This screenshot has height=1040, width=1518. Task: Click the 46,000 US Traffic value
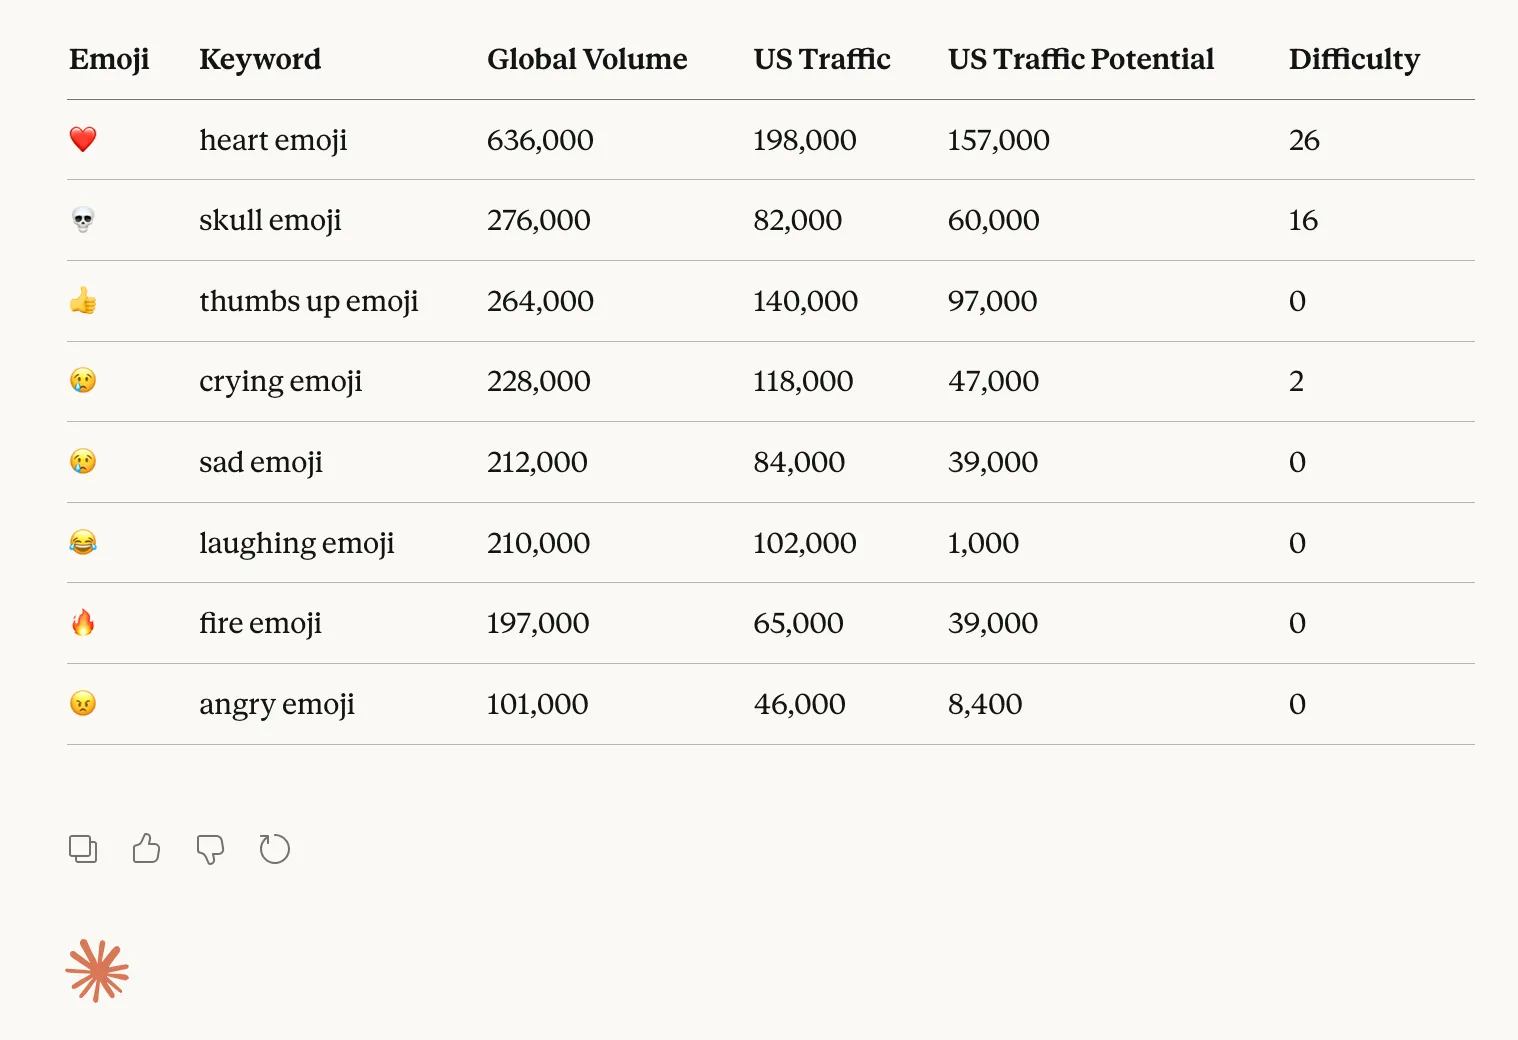[798, 704]
